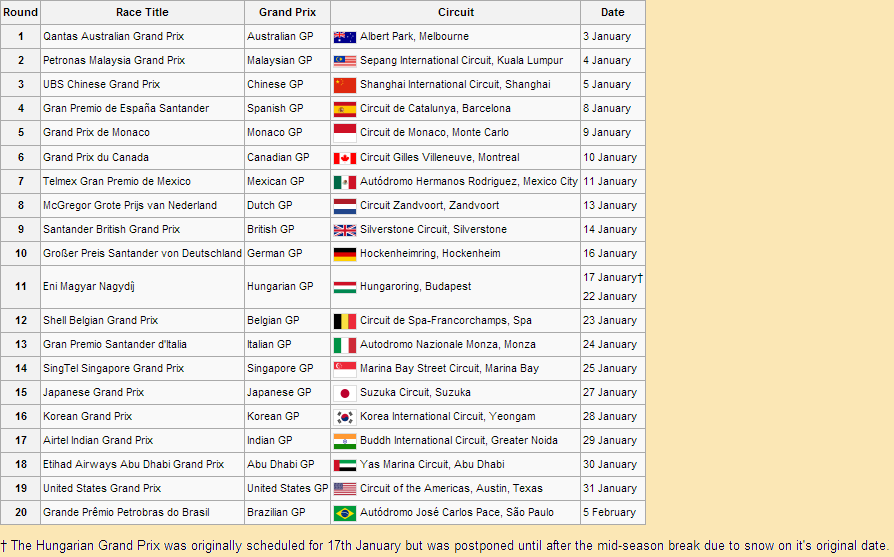The image size is (894, 557).
Task: Click the Malaysian flag icon
Action: pos(344,61)
